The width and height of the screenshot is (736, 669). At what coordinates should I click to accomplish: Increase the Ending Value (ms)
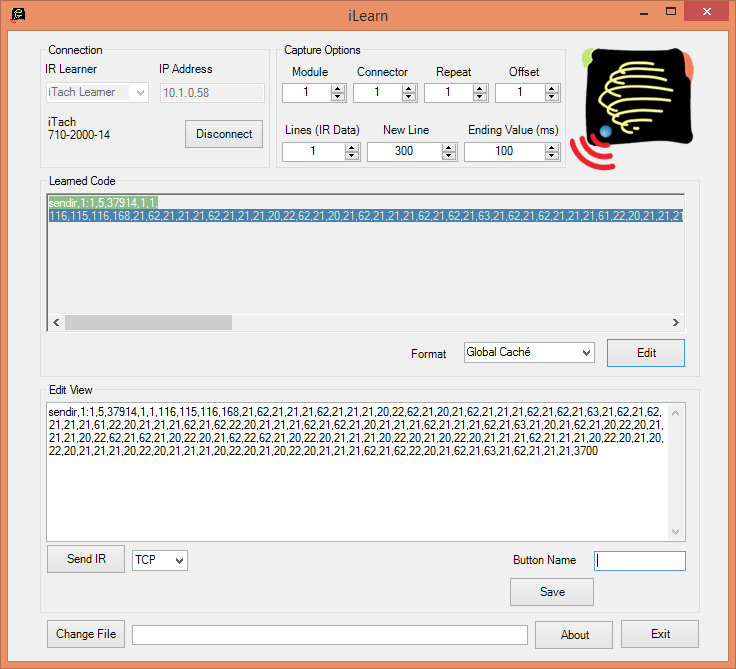[552, 147]
